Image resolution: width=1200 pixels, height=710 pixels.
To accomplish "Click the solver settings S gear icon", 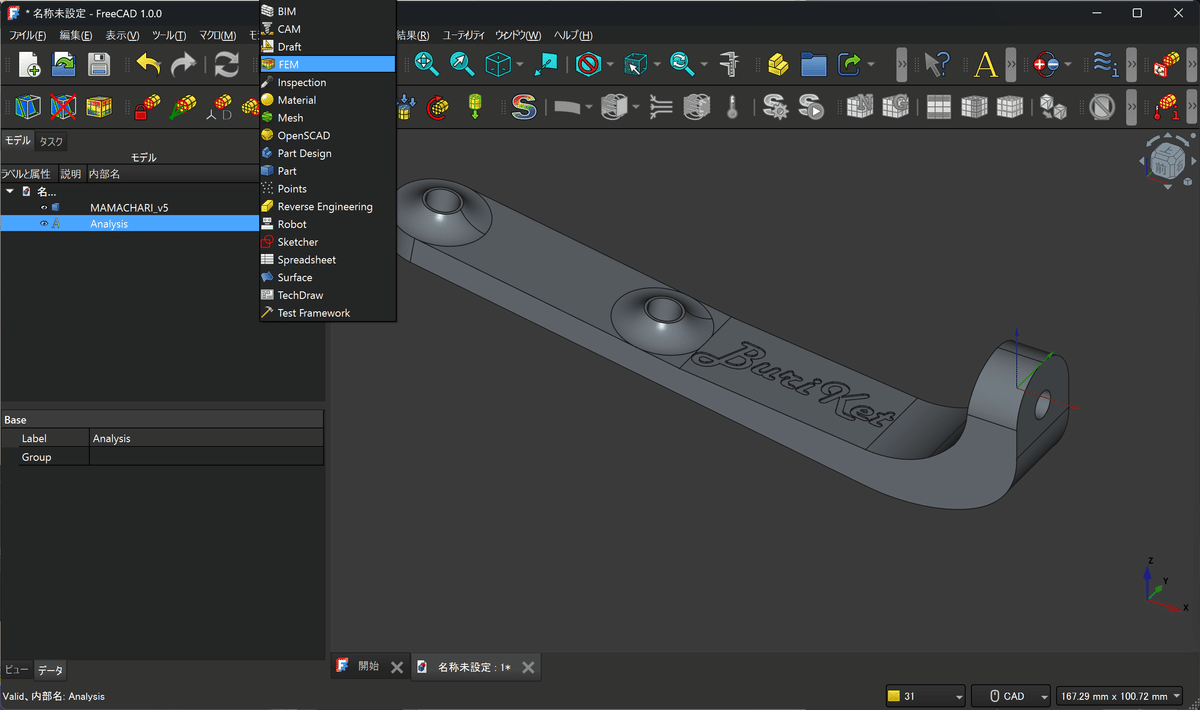I will click(x=775, y=107).
